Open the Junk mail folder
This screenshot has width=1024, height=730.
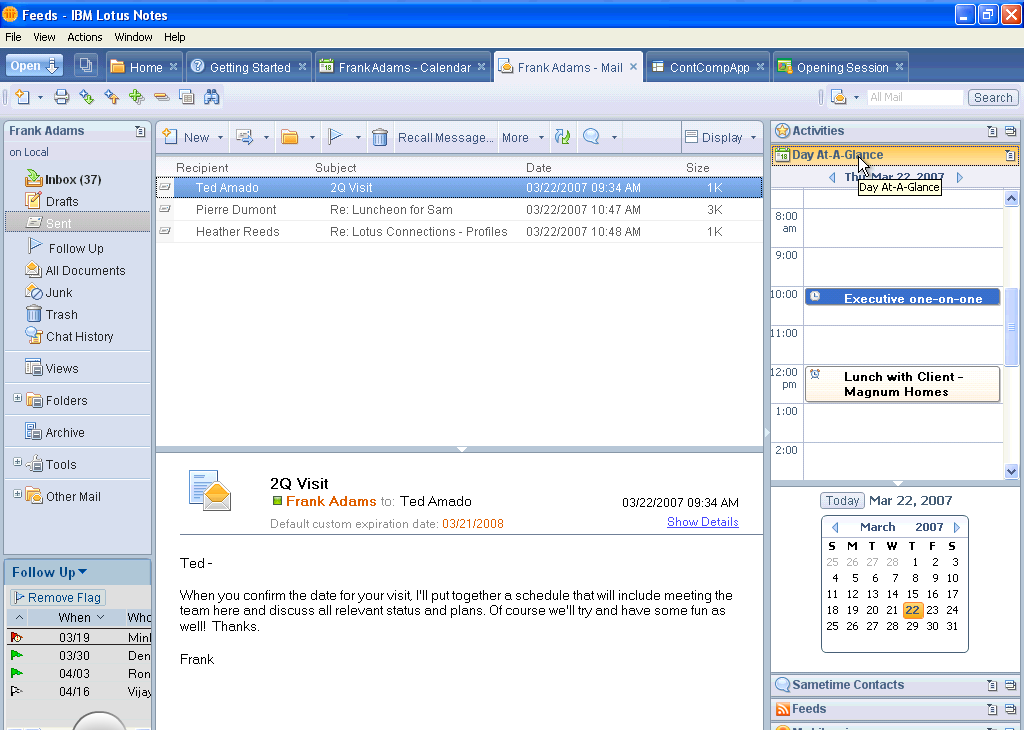59,293
